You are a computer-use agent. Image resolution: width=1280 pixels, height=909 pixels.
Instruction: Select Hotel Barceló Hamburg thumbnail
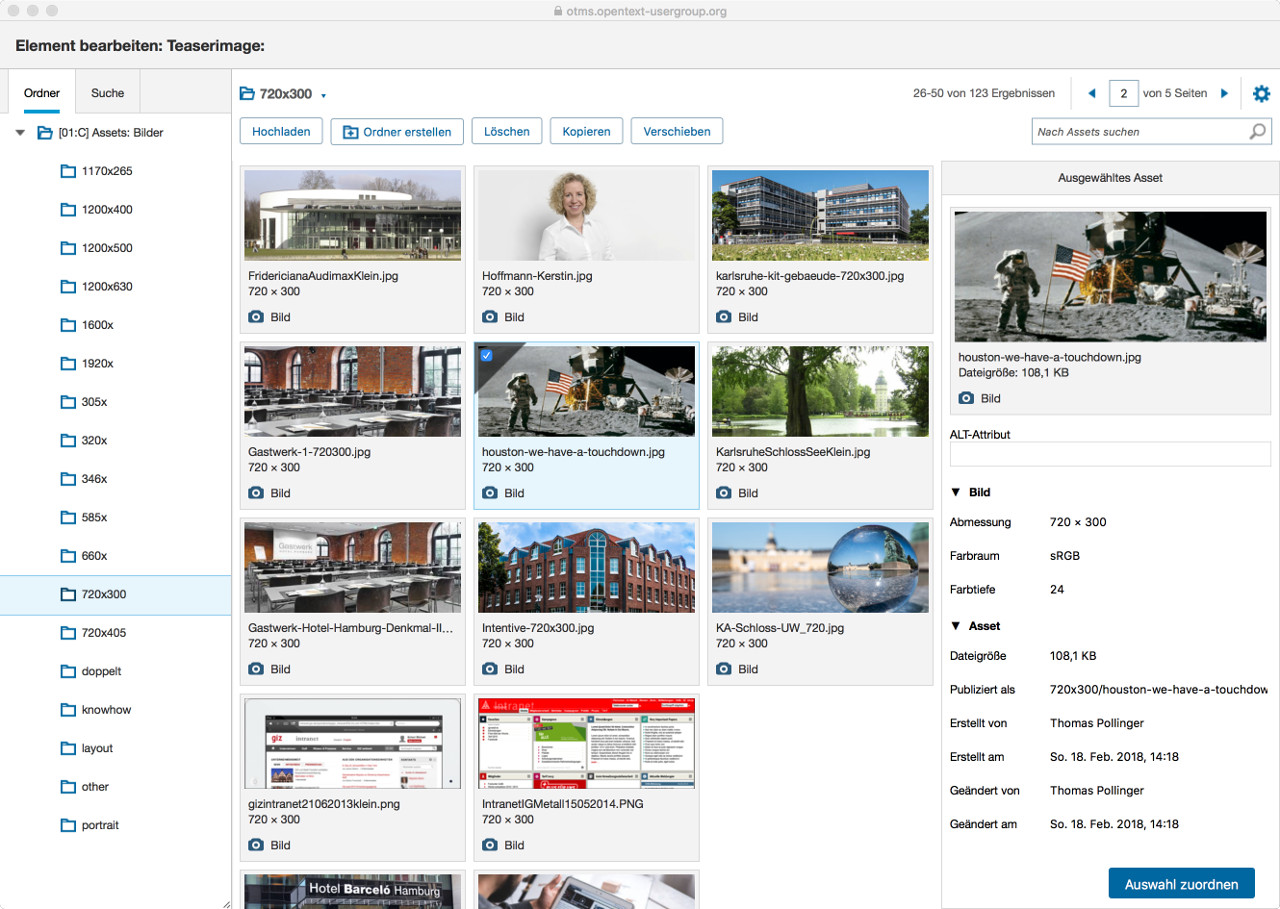pyautogui.click(x=352, y=890)
